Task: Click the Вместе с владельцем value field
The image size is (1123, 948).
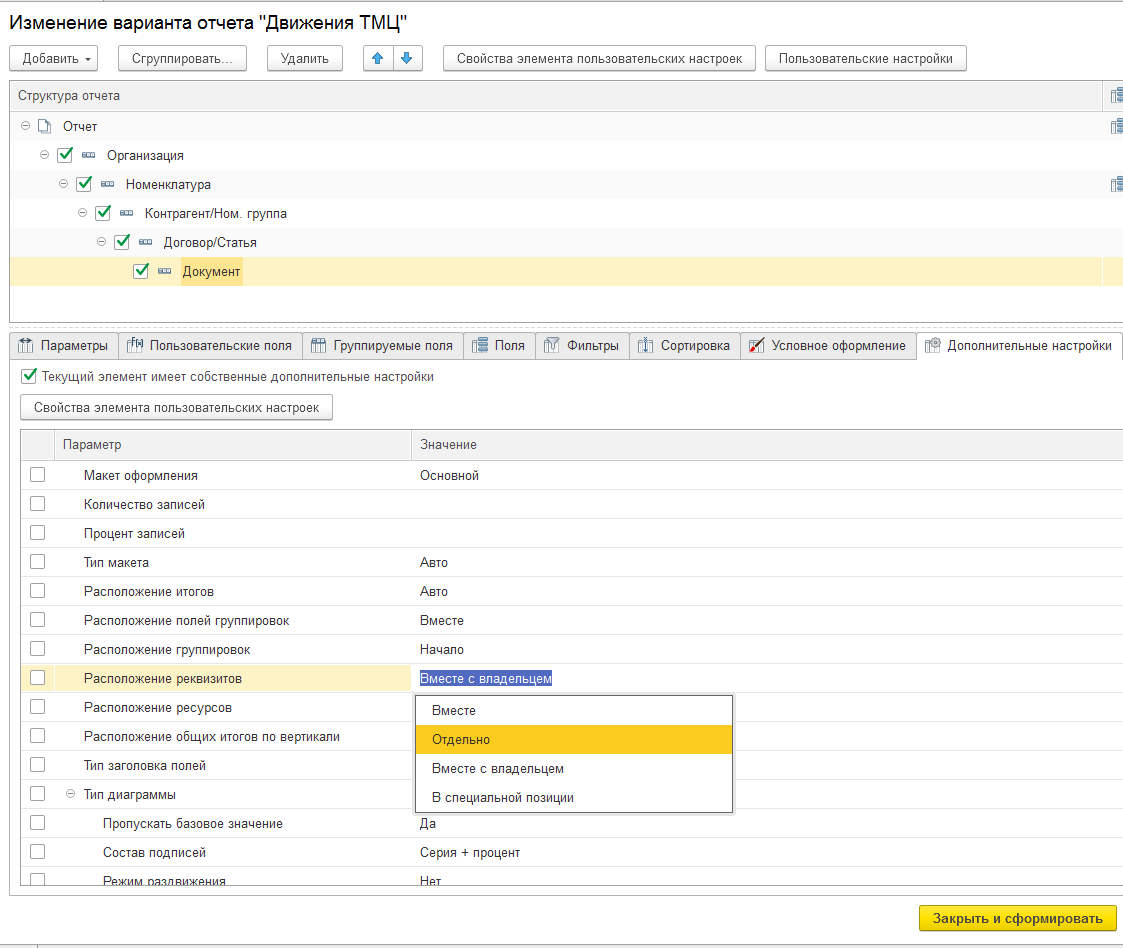Action: [x=486, y=678]
